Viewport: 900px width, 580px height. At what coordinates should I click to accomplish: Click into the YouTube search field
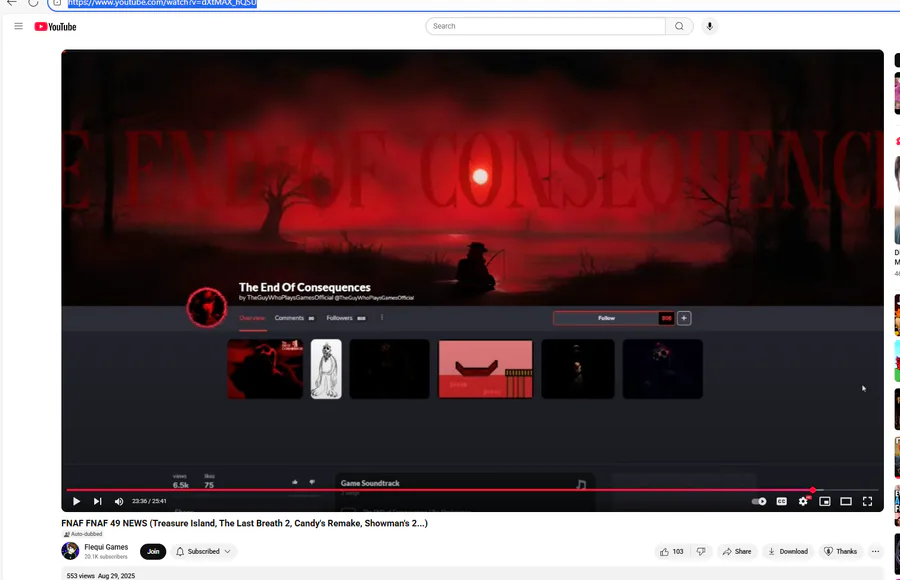(545, 26)
